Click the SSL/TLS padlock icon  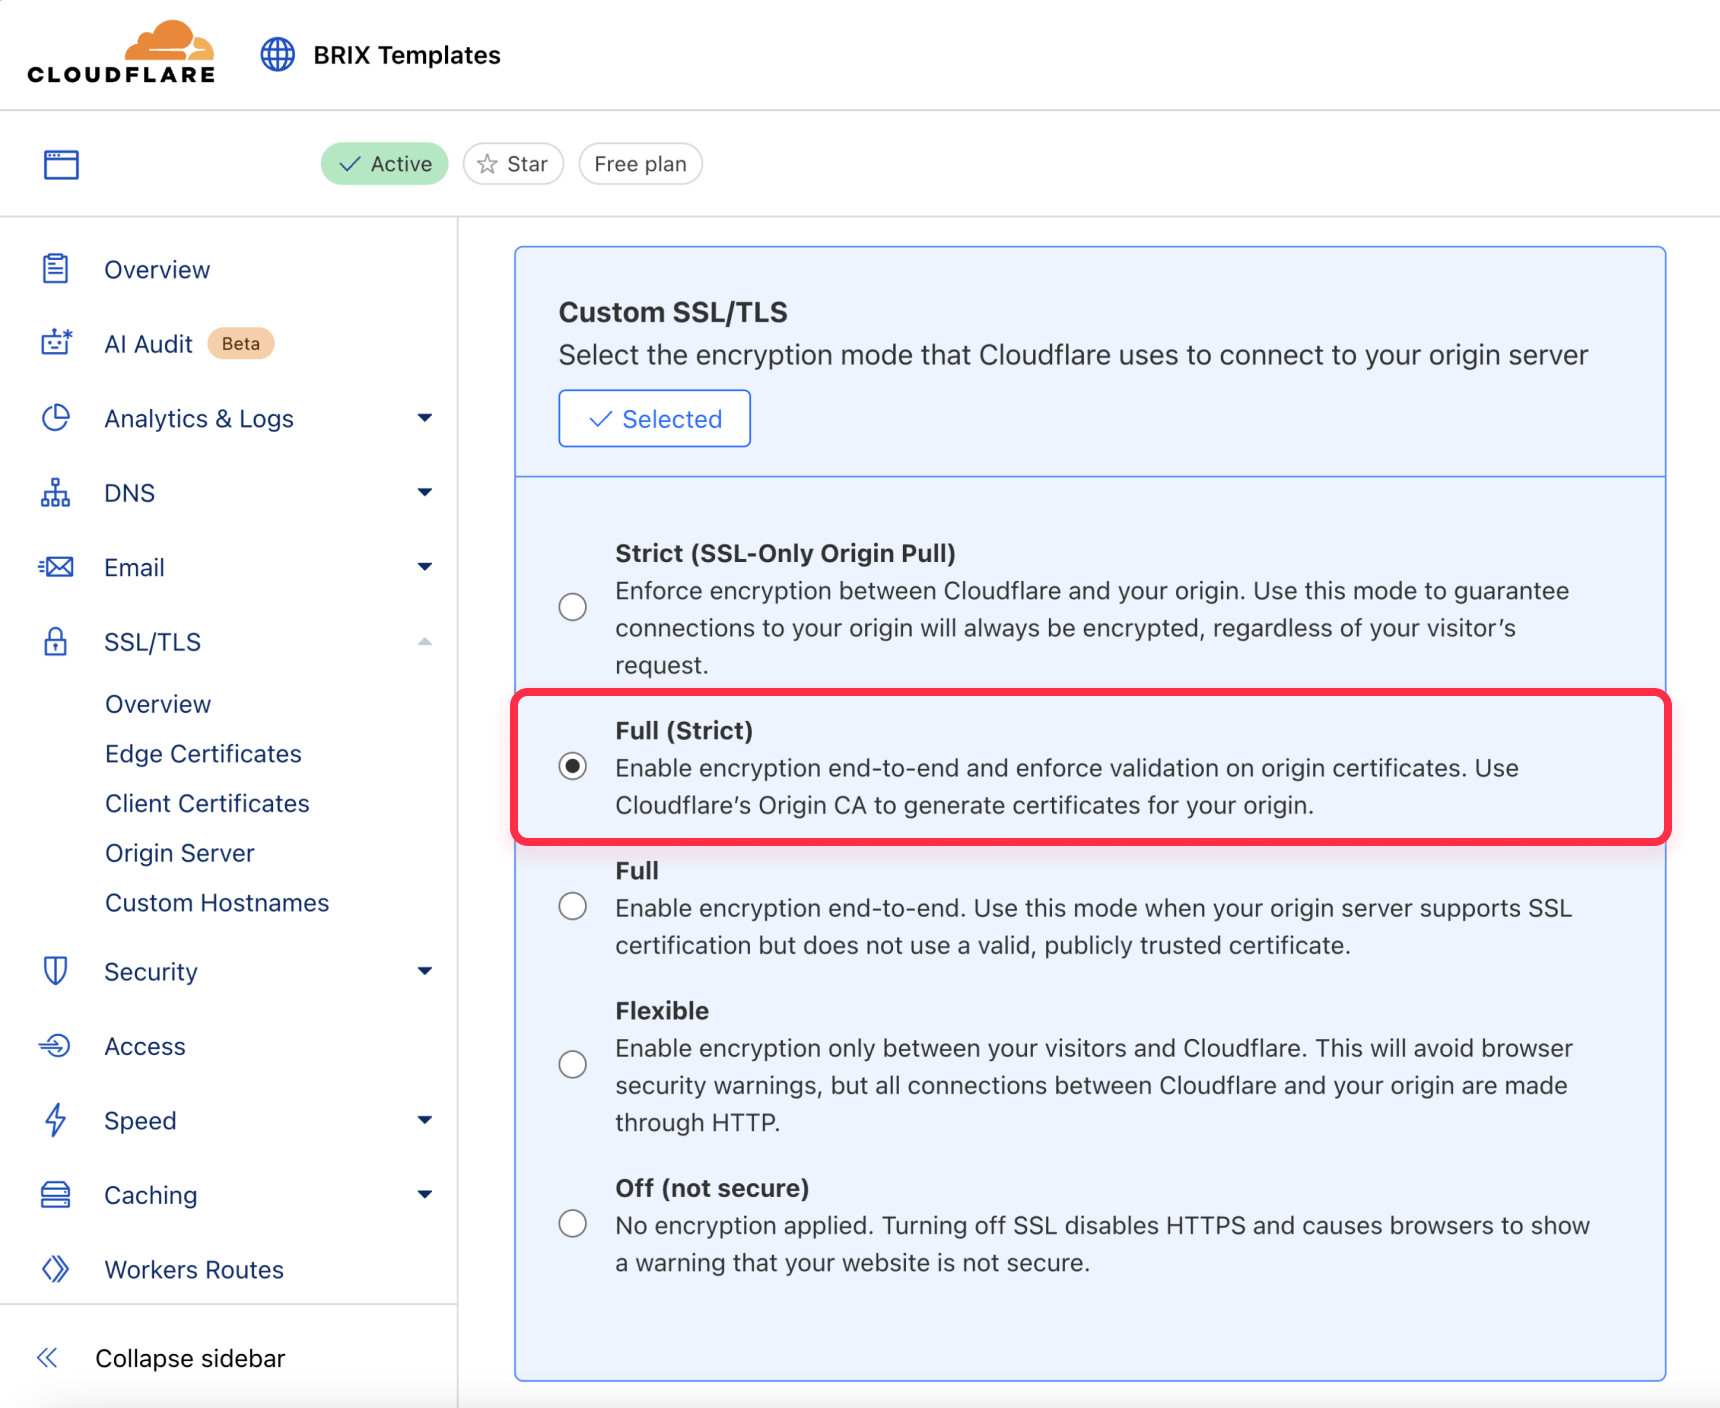pyautogui.click(x=56, y=641)
